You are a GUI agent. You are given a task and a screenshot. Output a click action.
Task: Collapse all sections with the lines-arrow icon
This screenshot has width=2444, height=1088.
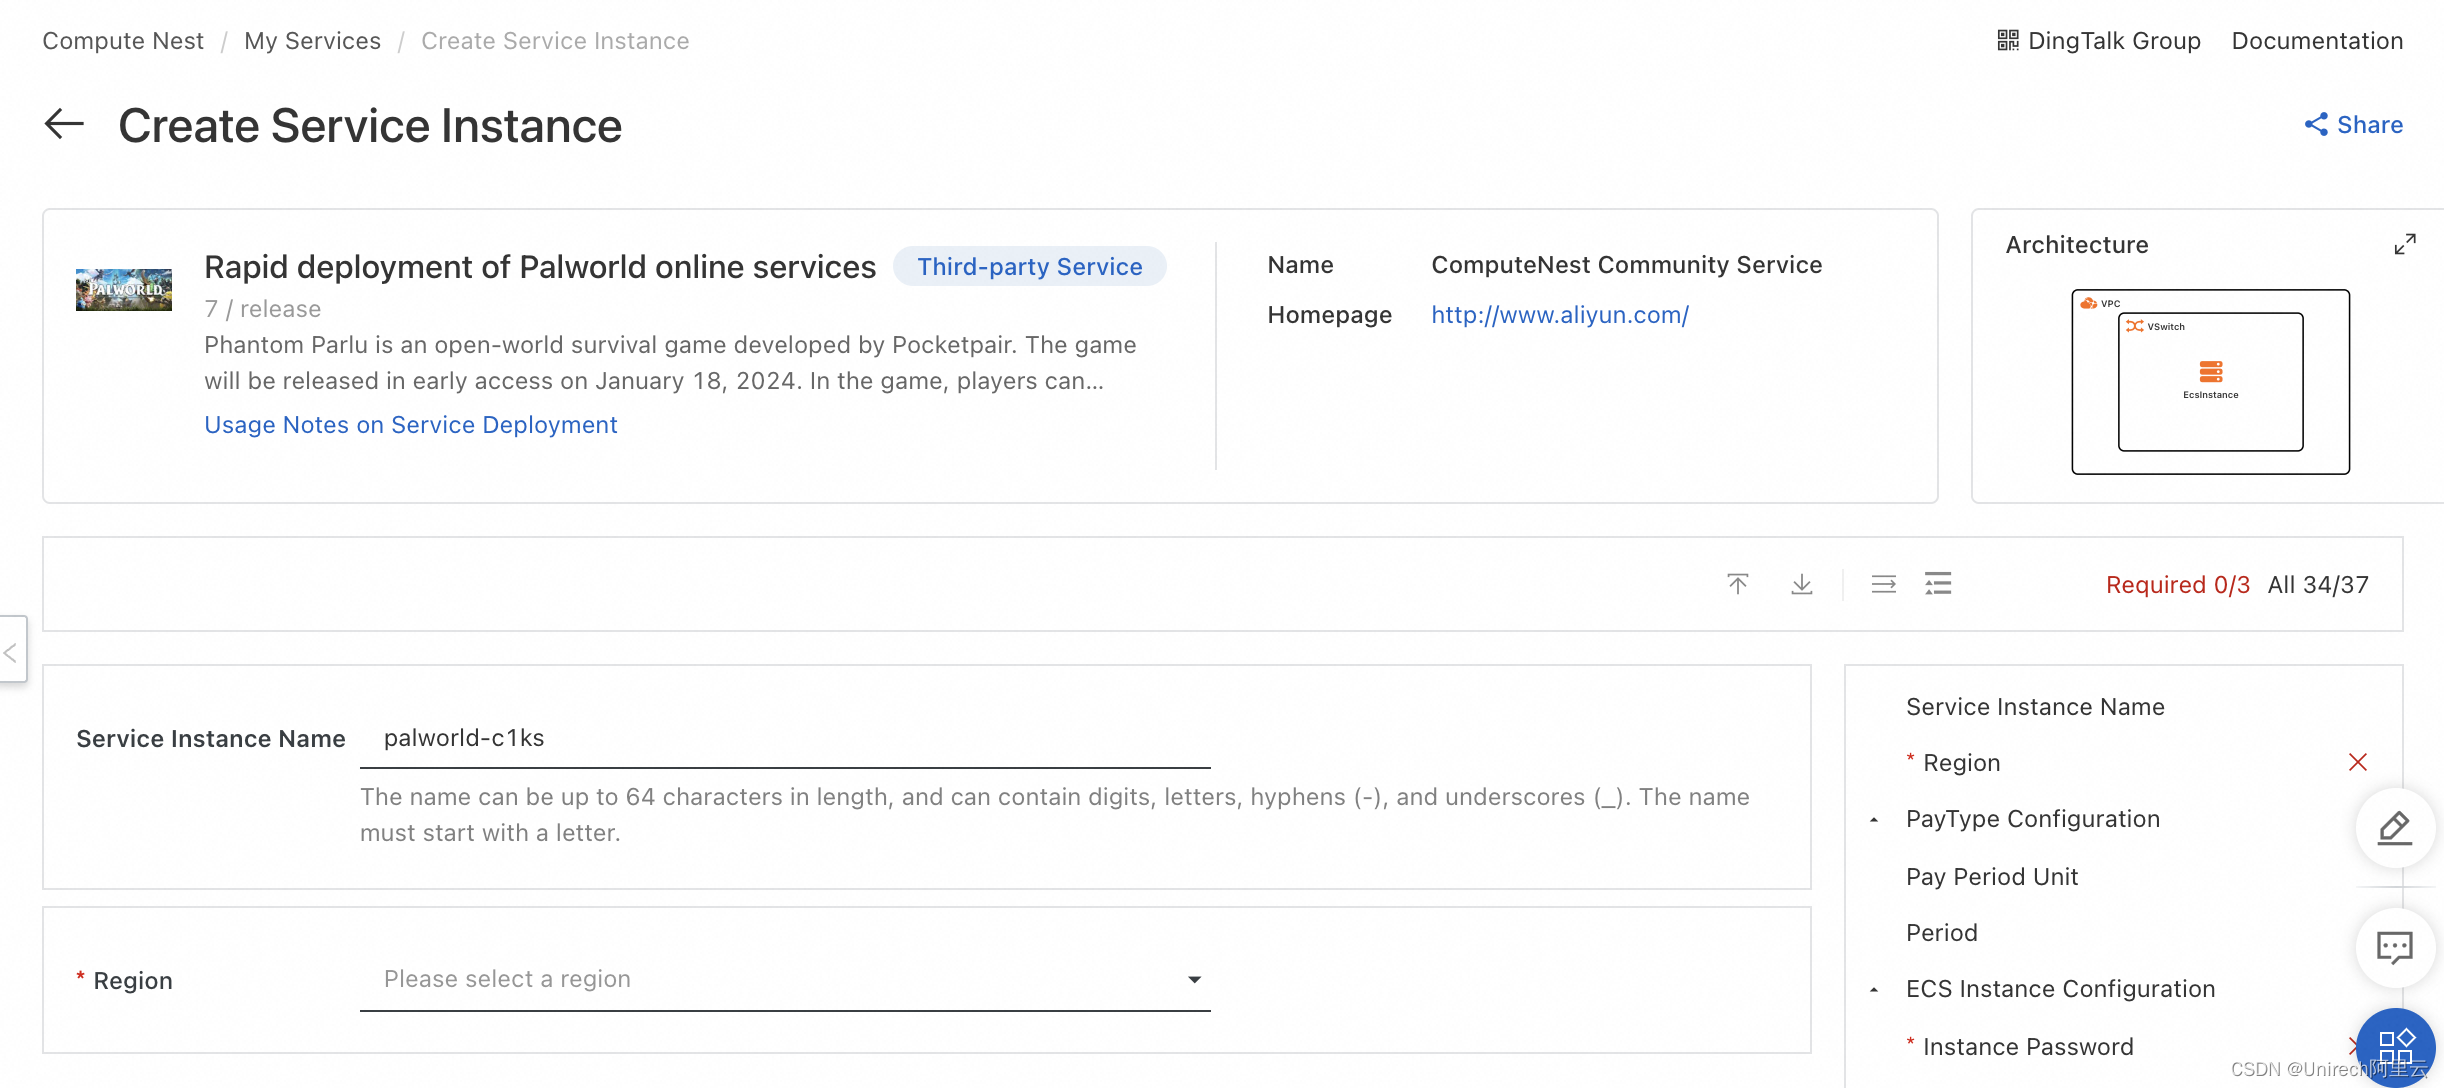(1884, 584)
